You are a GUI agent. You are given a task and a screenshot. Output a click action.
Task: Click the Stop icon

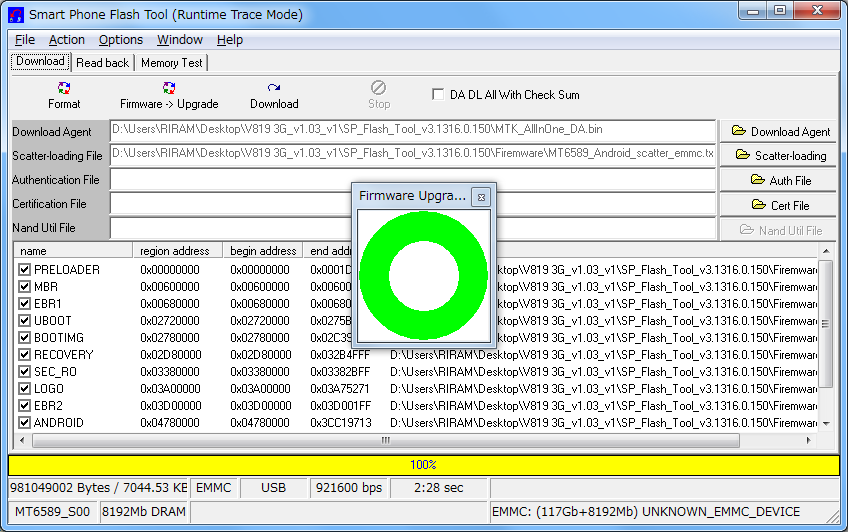click(x=379, y=88)
